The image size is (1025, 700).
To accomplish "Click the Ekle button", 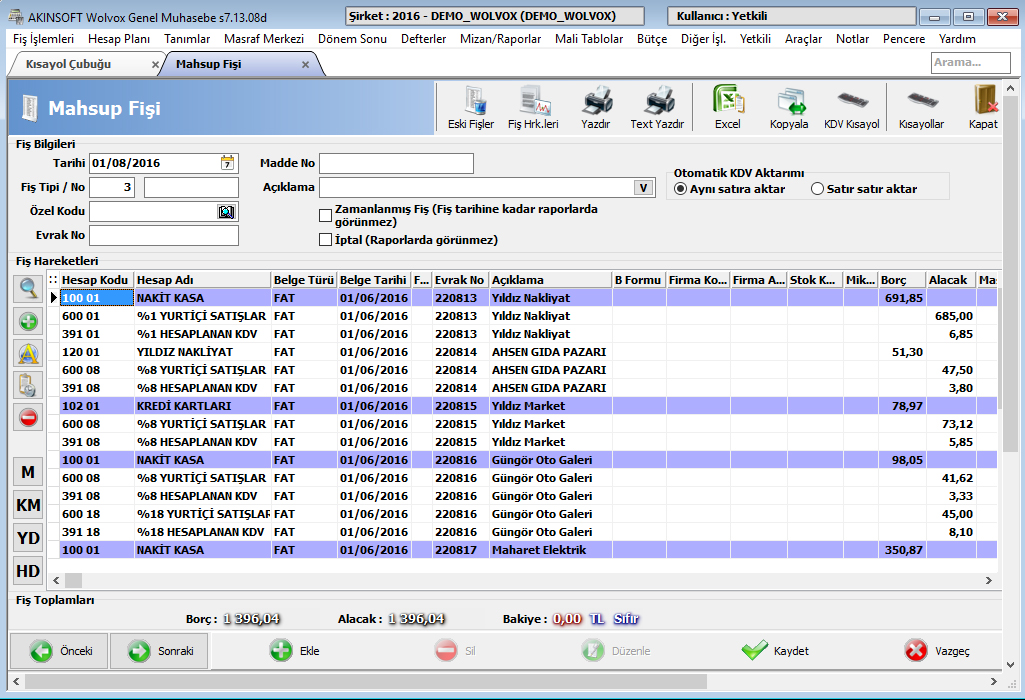I will pos(295,651).
